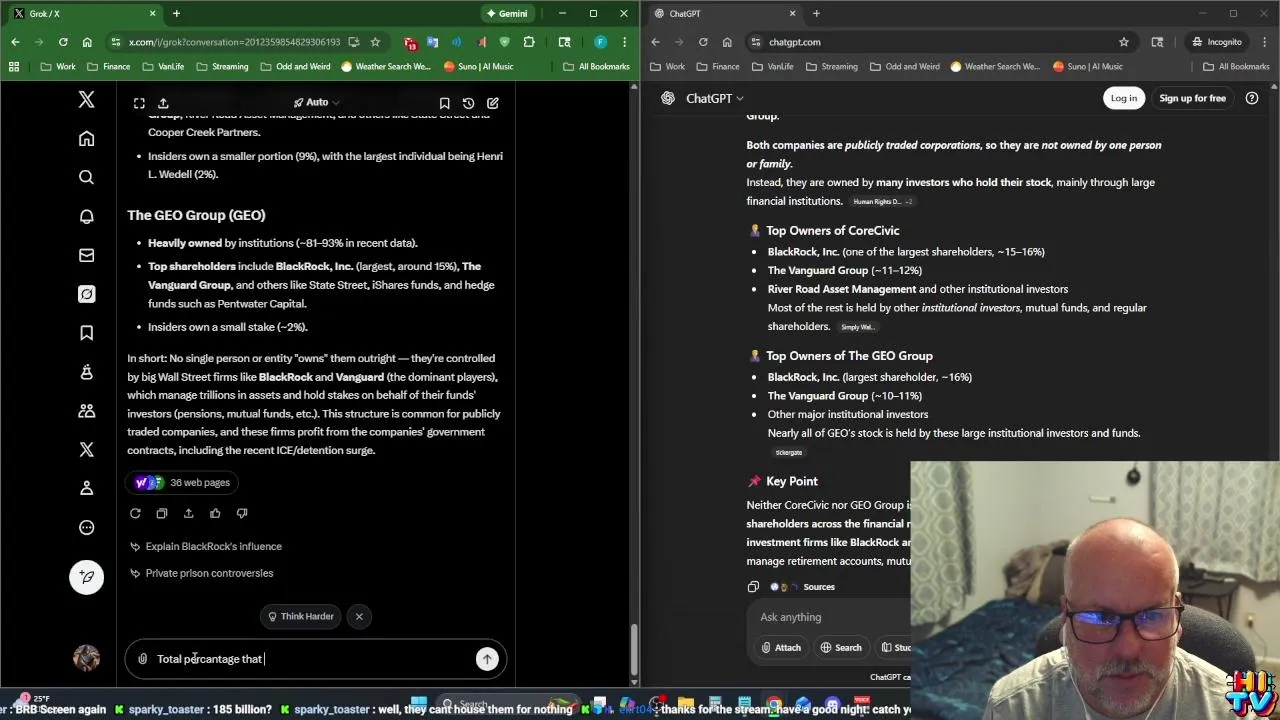Bookmark x.com page with star icon

point(375,42)
